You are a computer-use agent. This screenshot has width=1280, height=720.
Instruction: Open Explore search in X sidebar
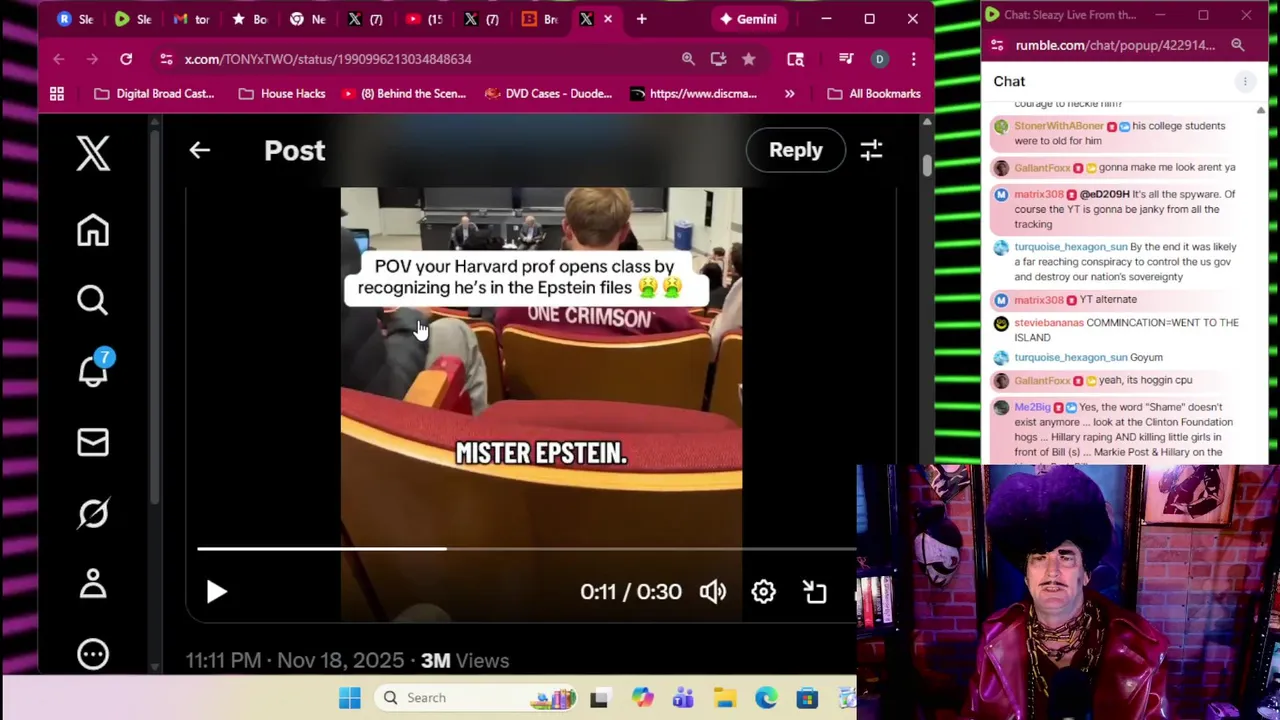[x=93, y=300]
